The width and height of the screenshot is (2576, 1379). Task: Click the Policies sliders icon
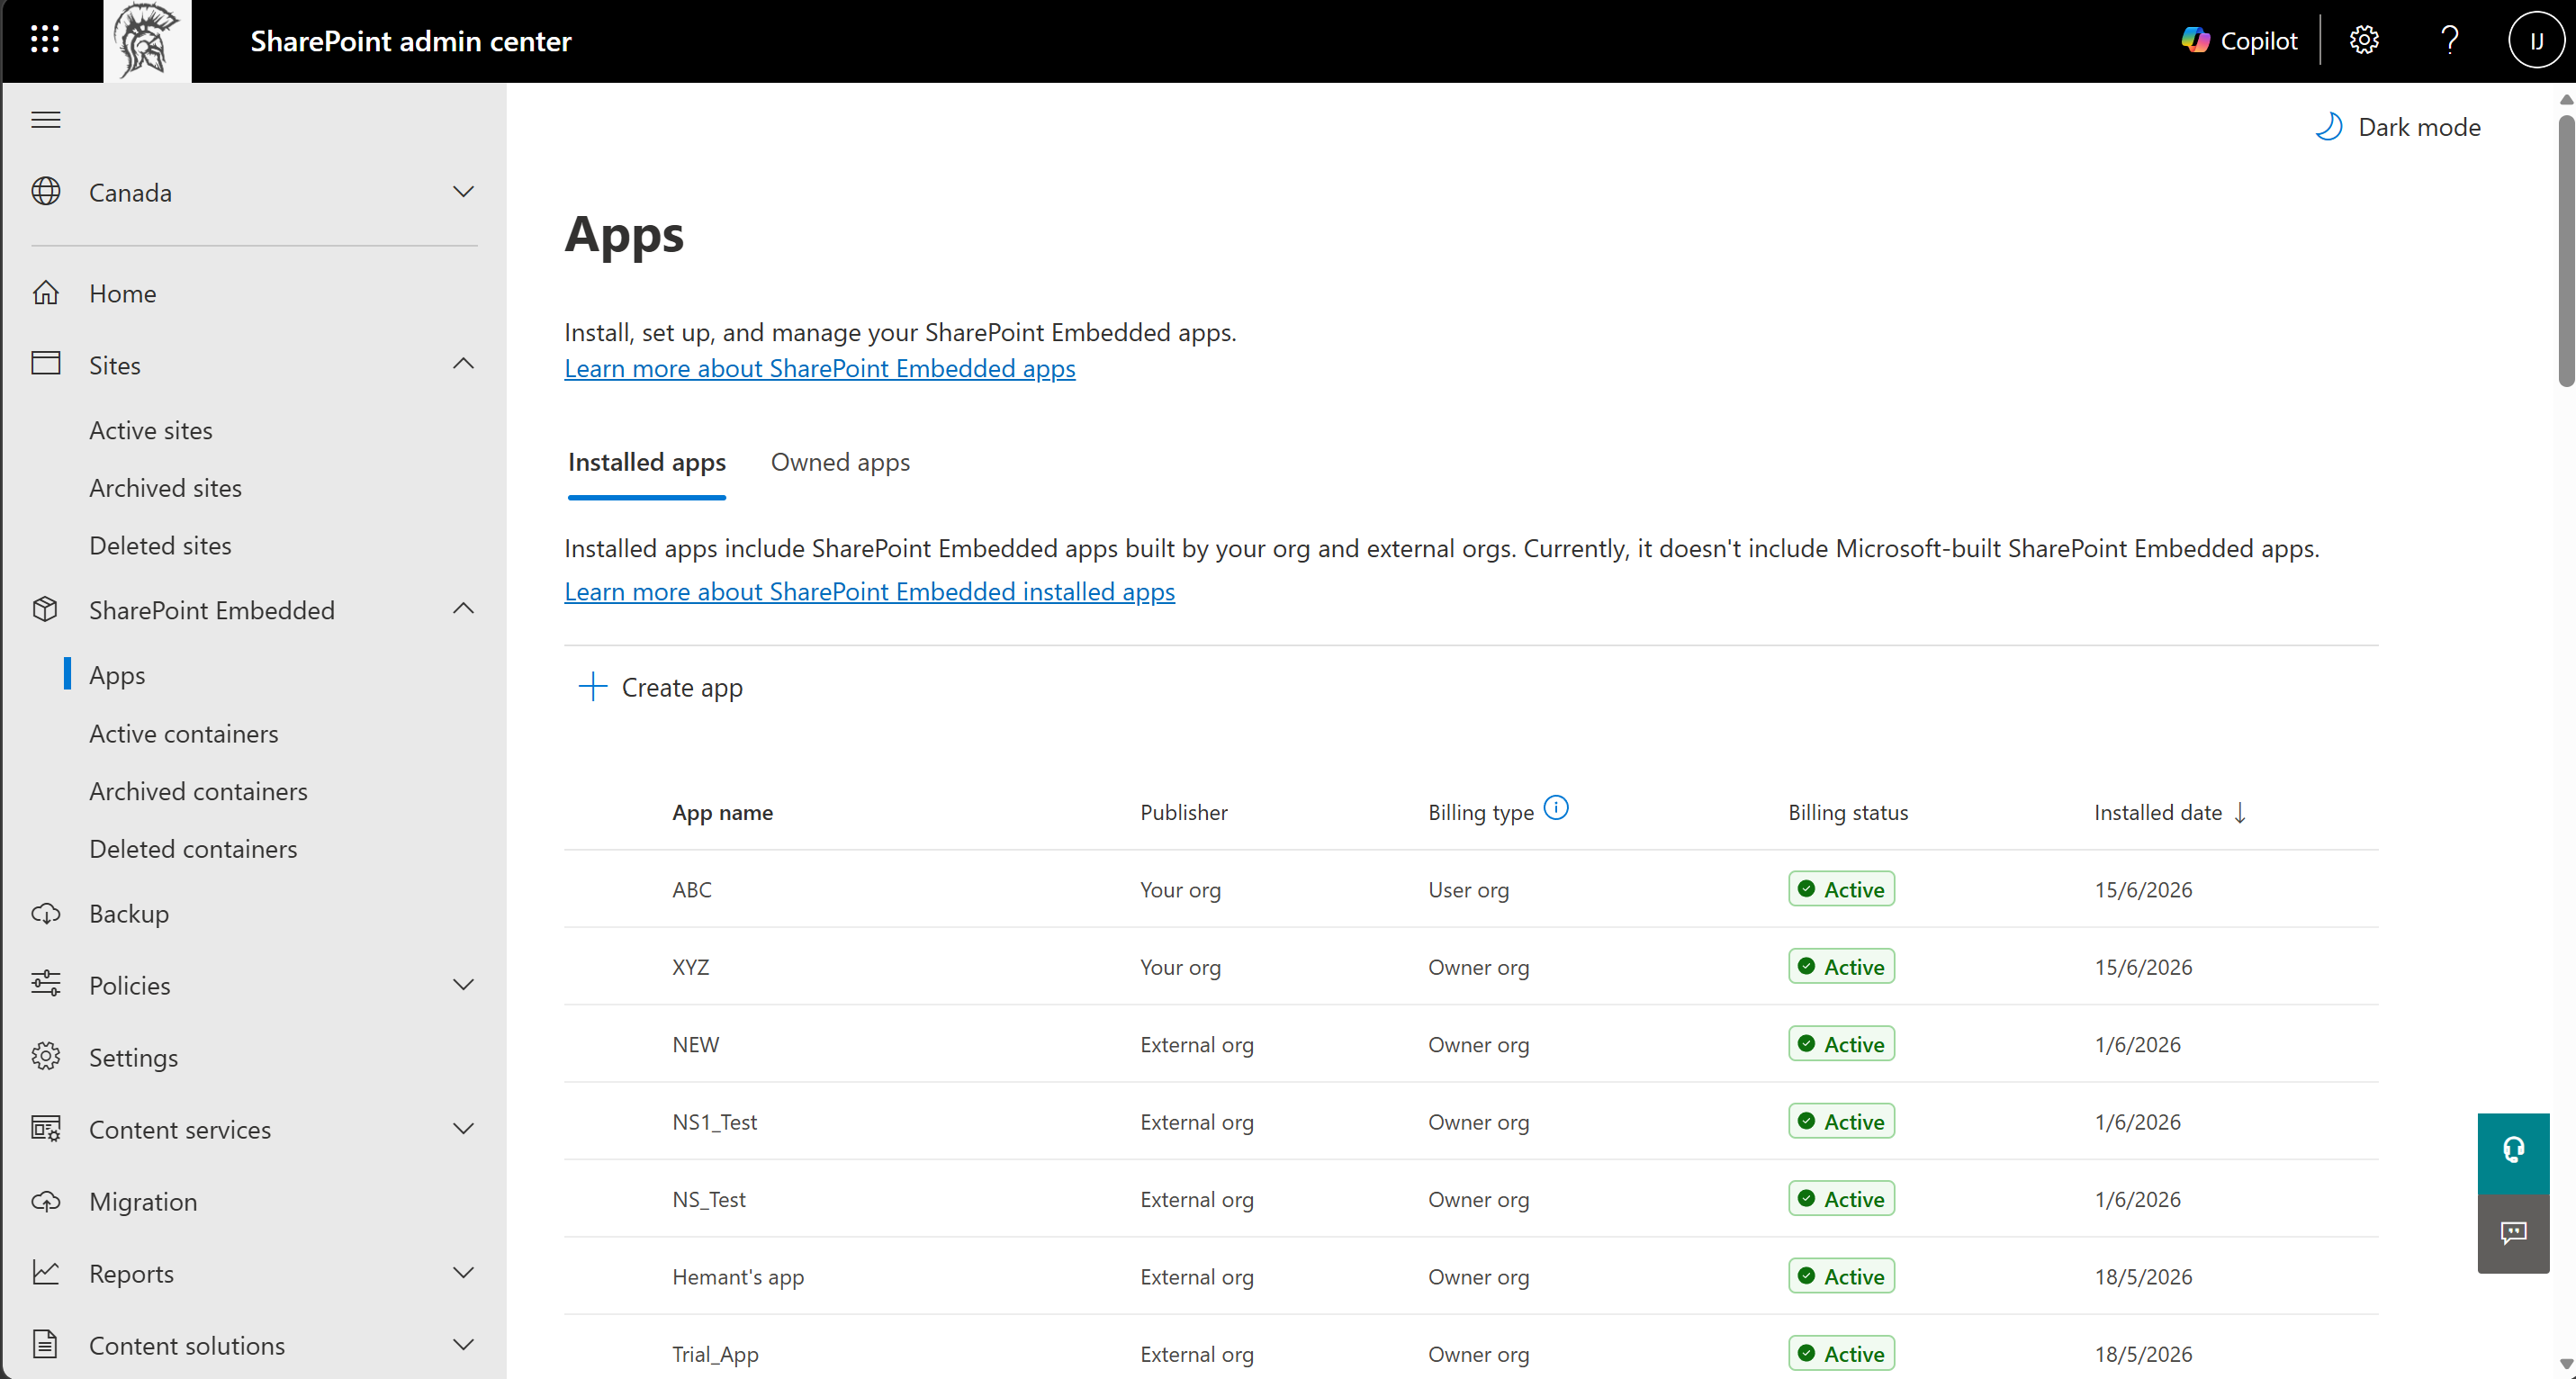click(x=46, y=985)
